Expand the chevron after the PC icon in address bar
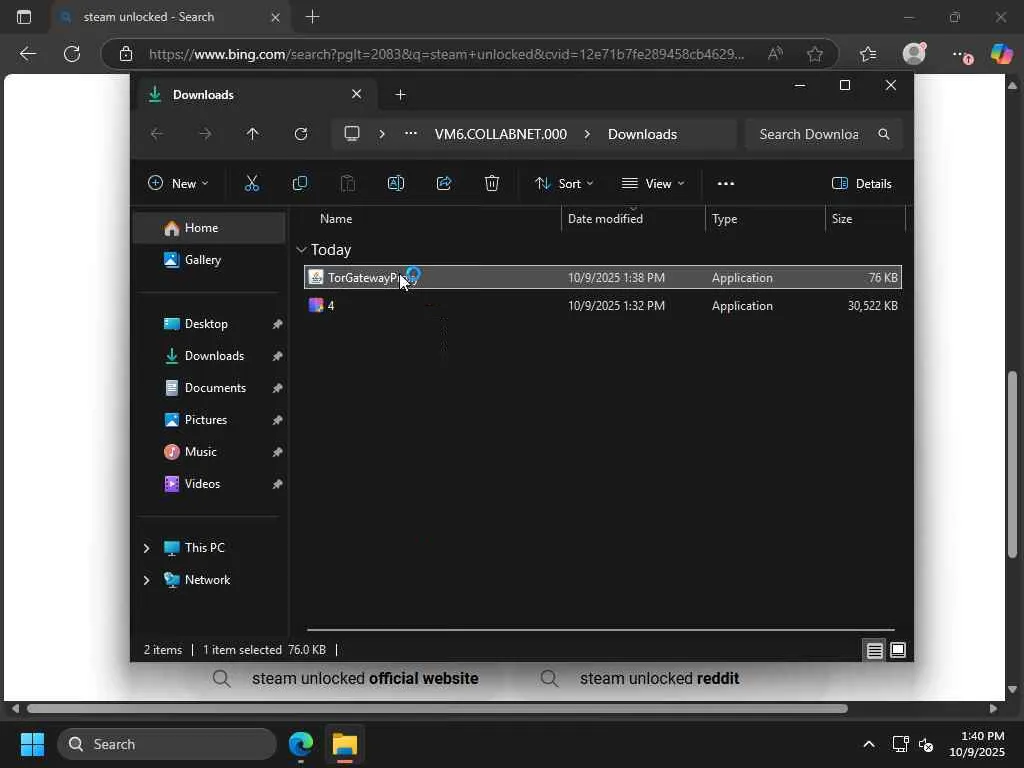The height and width of the screenshot is (768, 1024). tap(382, 134)
